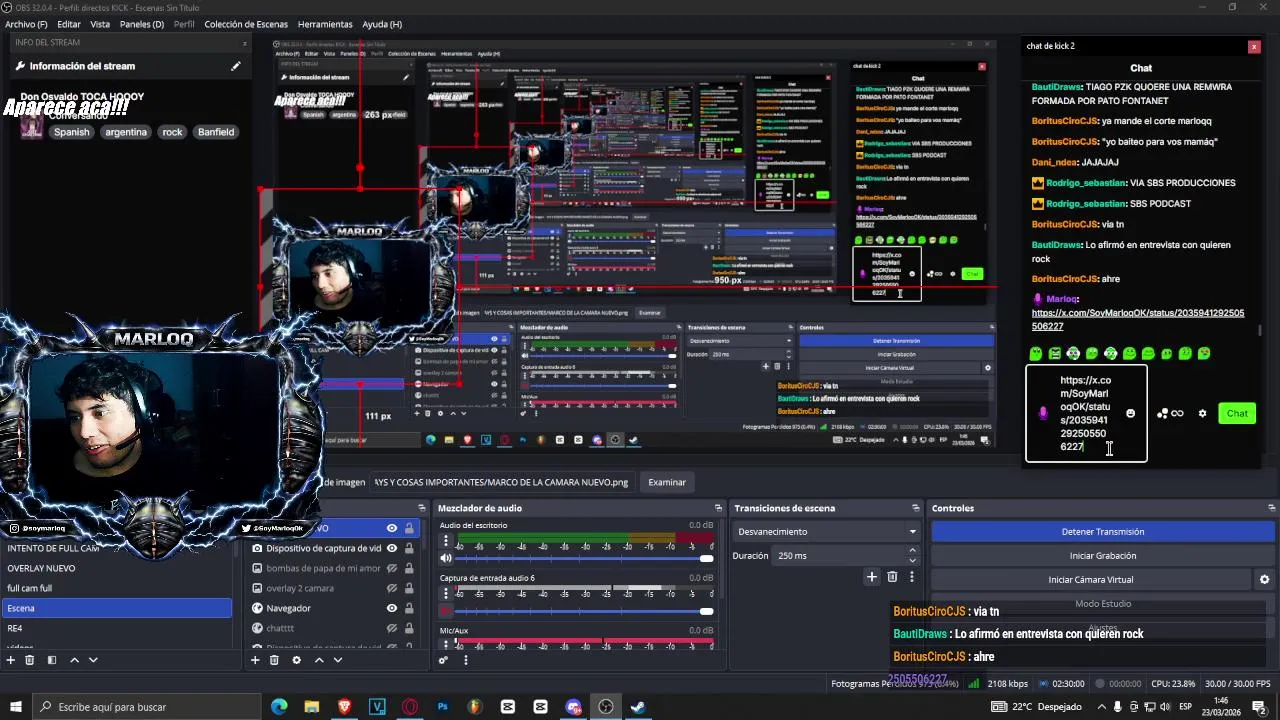1280x720 pixels.
Task: Open Steam from the taskbar
Action: click(x=638, y=707)
